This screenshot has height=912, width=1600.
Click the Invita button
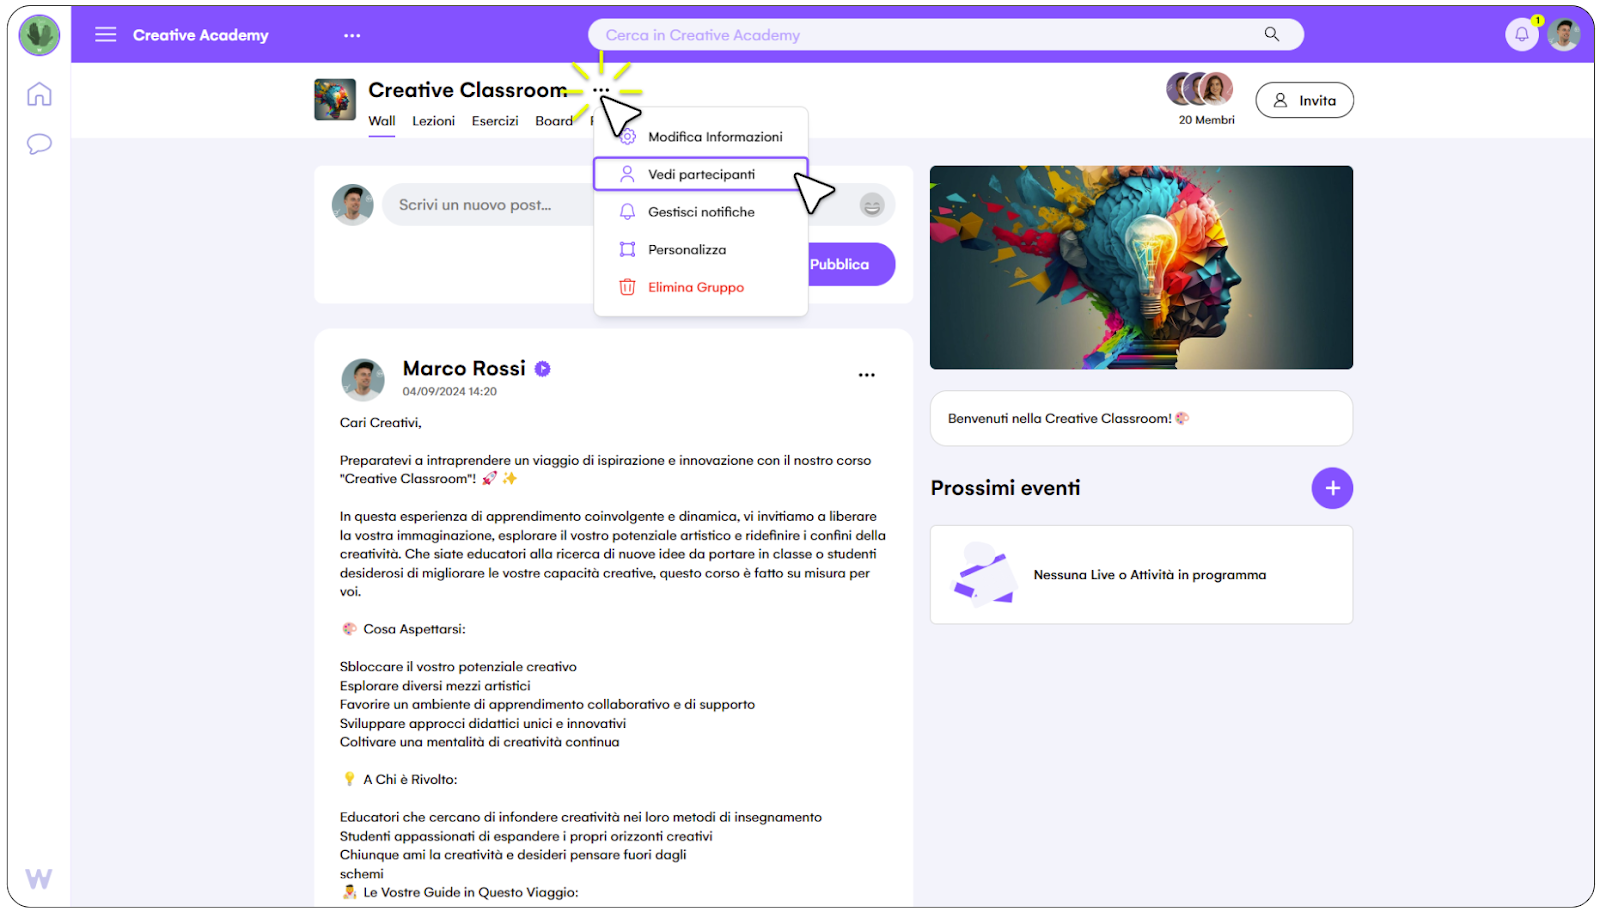point(1304,100)
